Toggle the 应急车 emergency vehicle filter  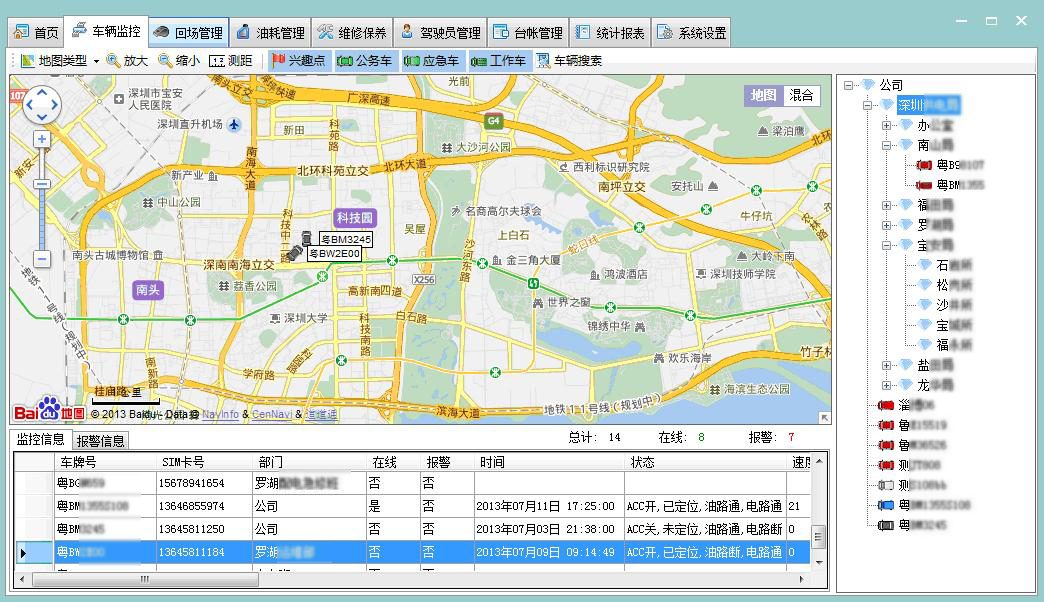(431, 61)
